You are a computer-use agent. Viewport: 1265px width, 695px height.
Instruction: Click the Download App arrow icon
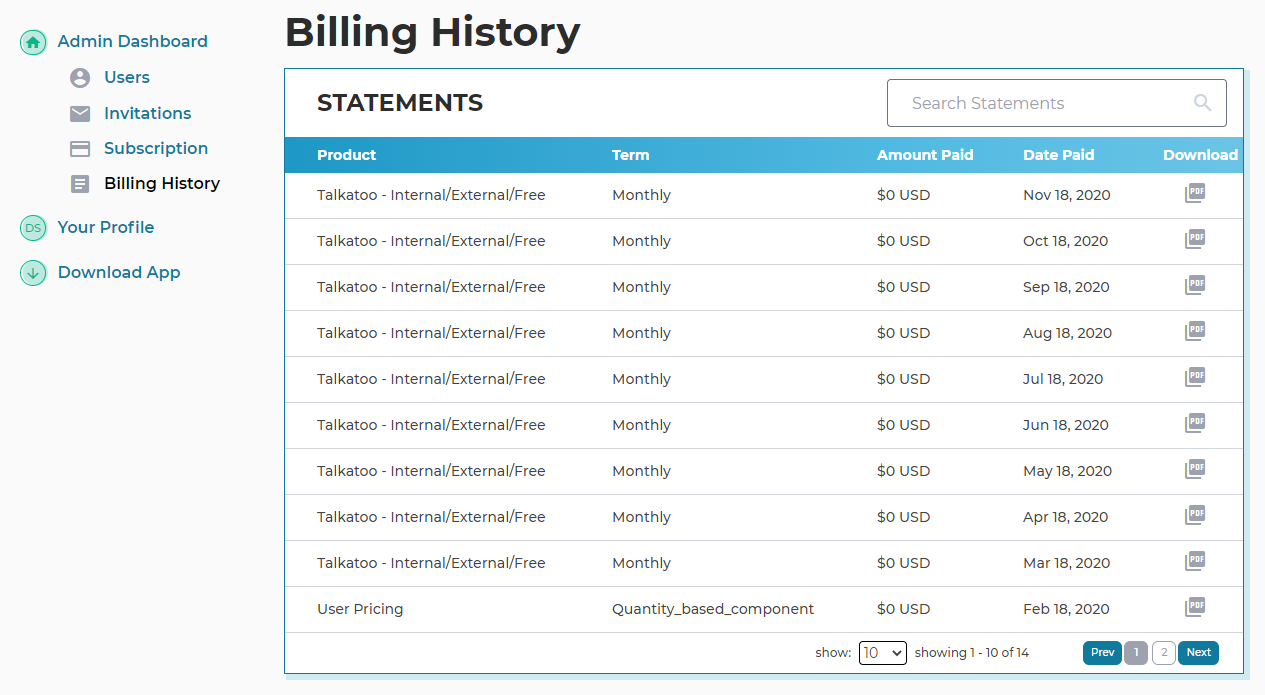[34, 273]
